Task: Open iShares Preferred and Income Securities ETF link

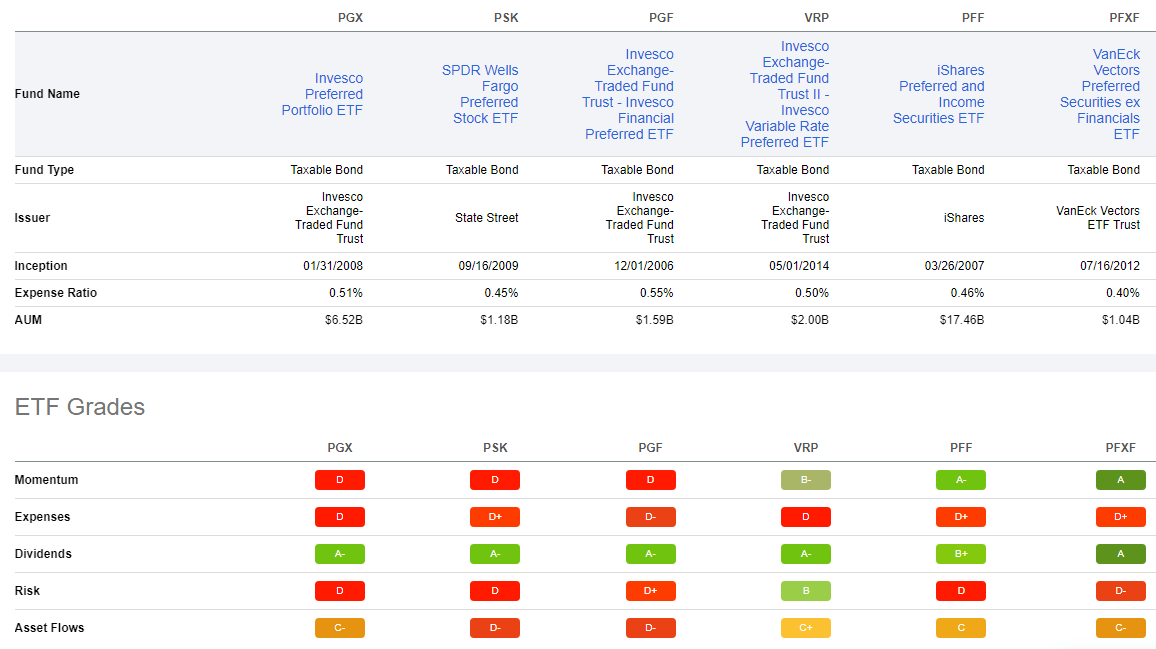Action: 939,94
